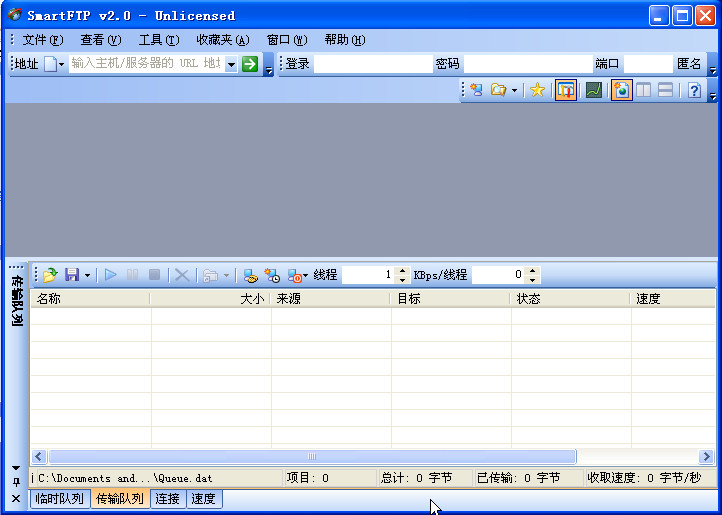Open the 窗口(W) menu
This screenshot has width=722, height=515.
click(x=286, y=40)
